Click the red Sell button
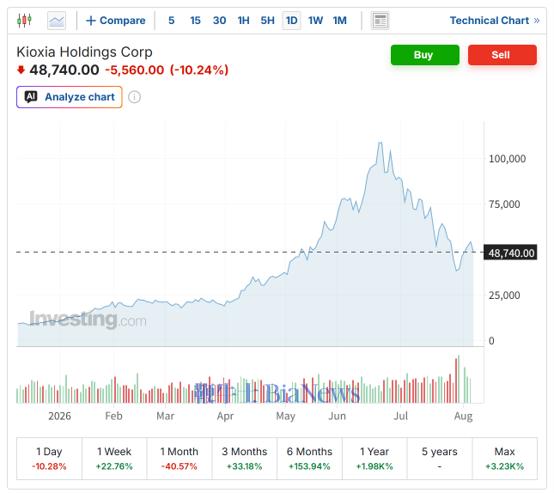The image size is (554, 493). (x=502, y=55)
